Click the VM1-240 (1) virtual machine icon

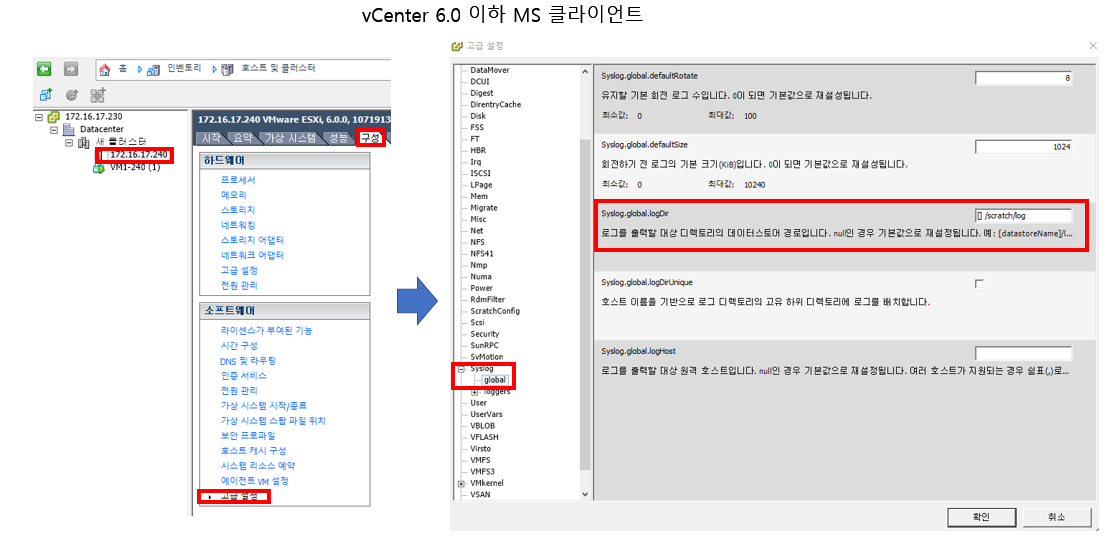click(99, 168)
